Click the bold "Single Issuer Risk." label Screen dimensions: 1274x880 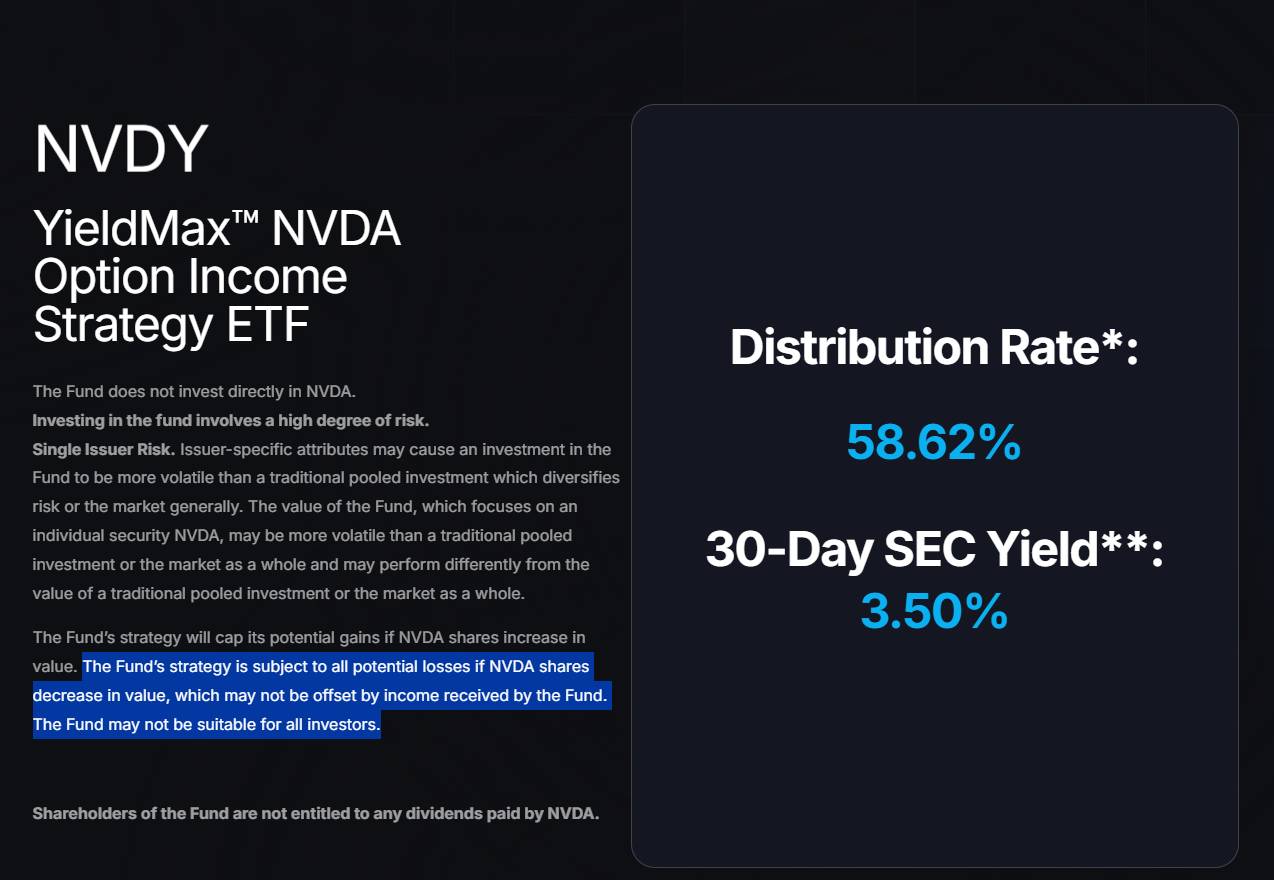click(x=103, y=449)
